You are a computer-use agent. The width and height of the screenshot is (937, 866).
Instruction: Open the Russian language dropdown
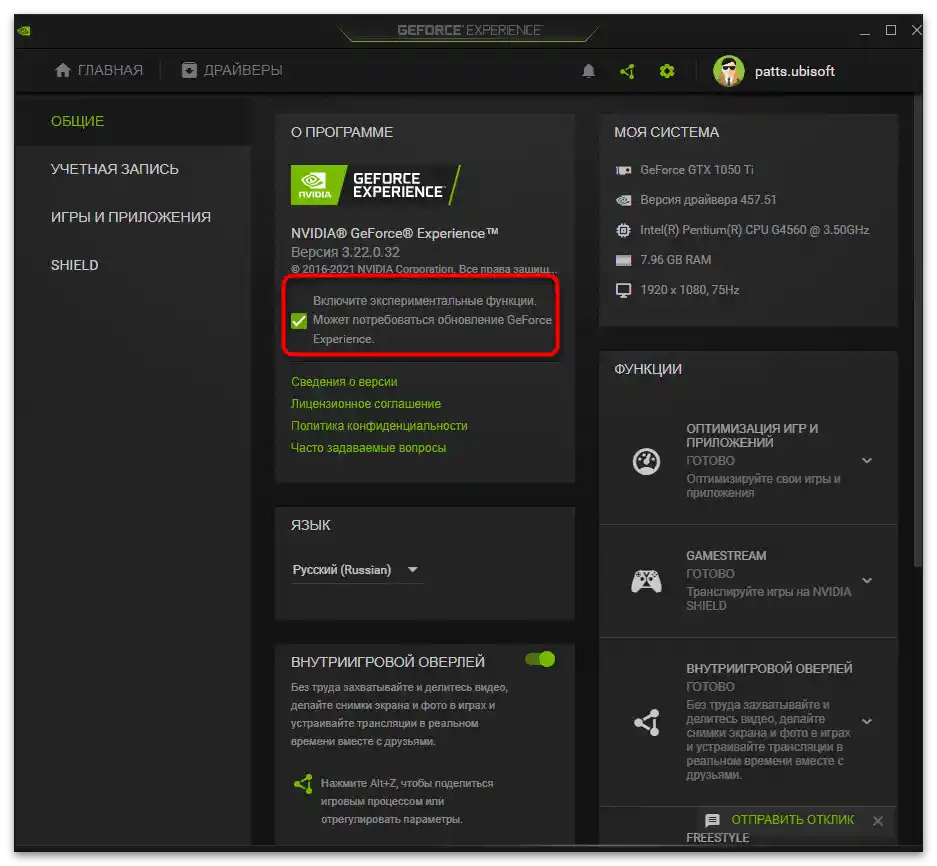point(357,570)
